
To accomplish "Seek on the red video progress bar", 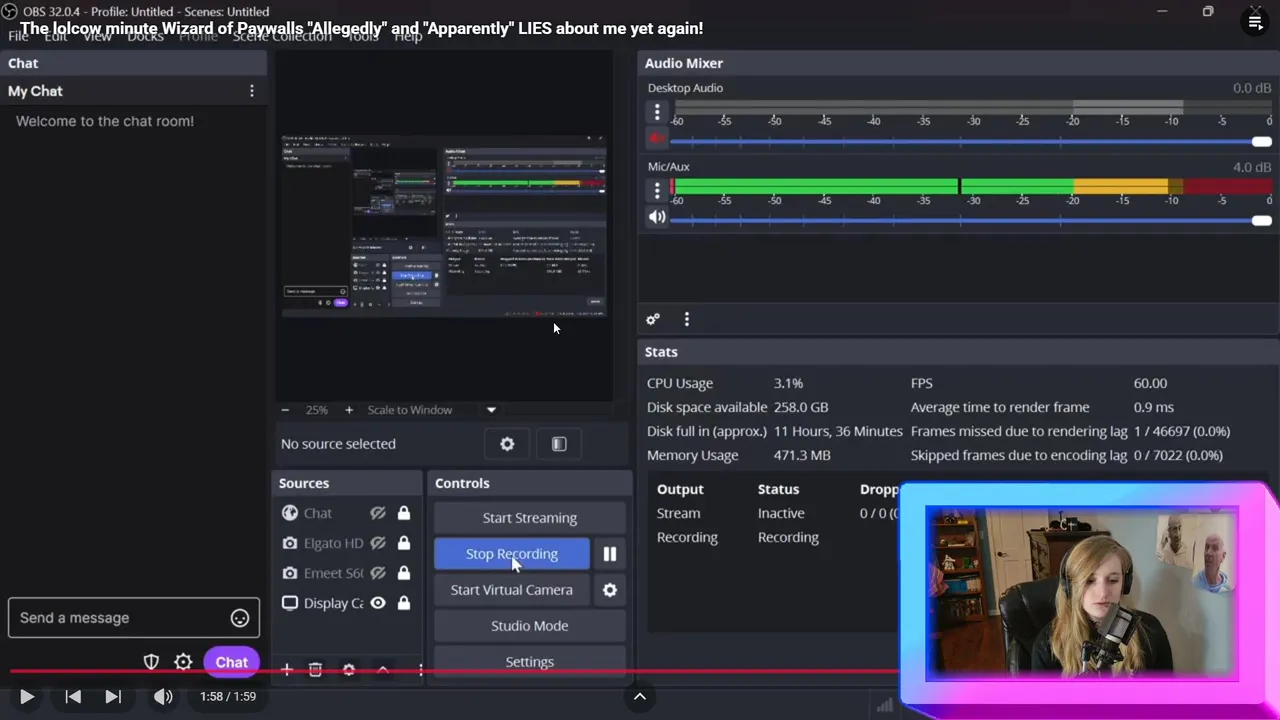I will [x=455, y=671].
